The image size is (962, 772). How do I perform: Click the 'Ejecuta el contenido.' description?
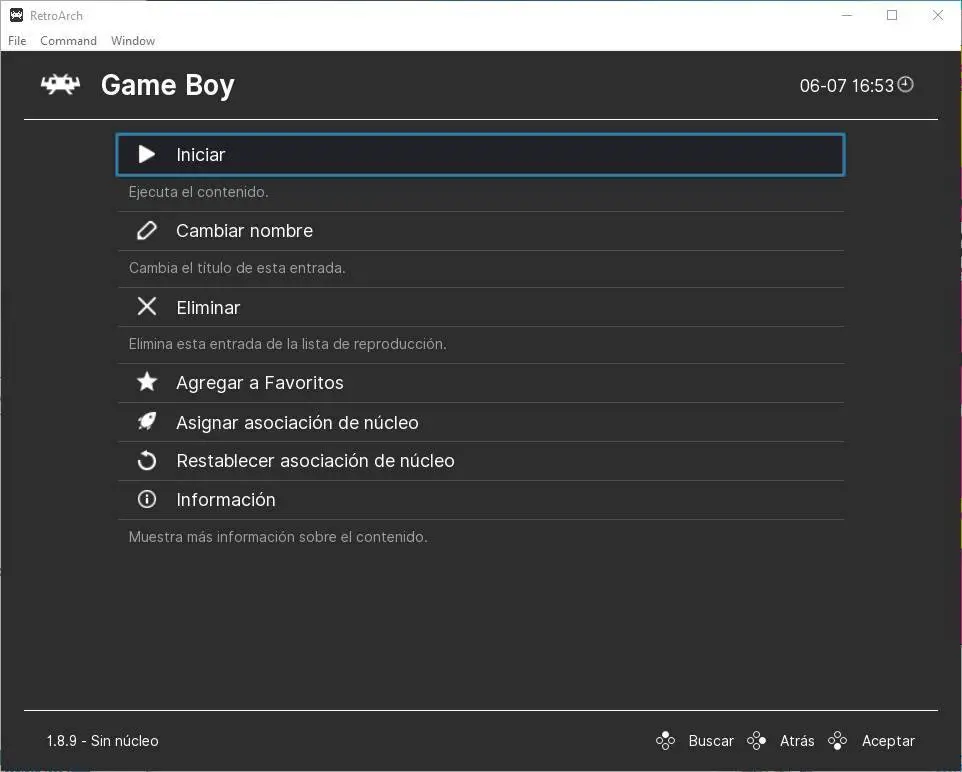(198, 192)
